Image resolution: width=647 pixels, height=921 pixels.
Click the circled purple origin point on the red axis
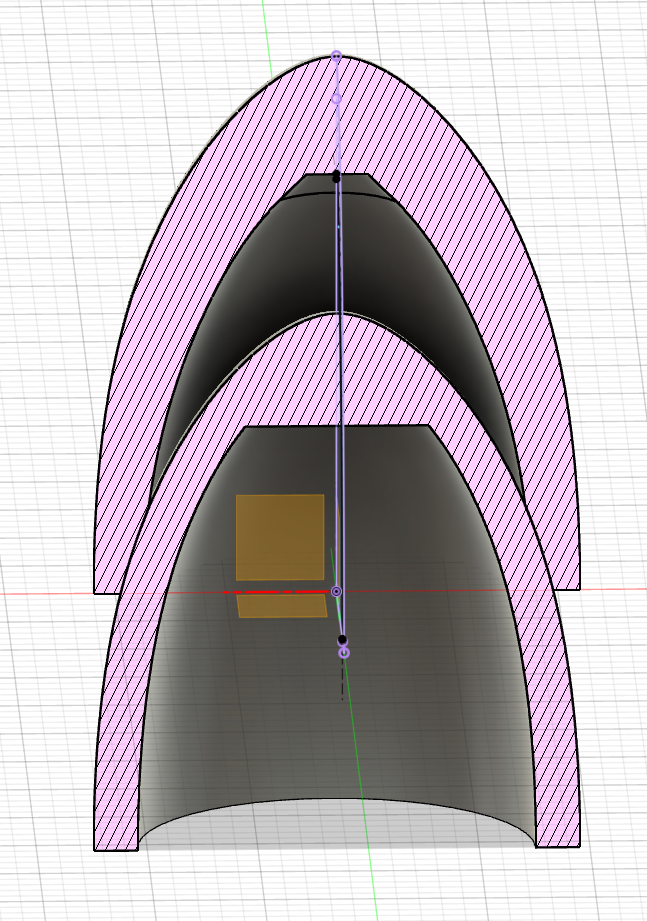[337, 592]
